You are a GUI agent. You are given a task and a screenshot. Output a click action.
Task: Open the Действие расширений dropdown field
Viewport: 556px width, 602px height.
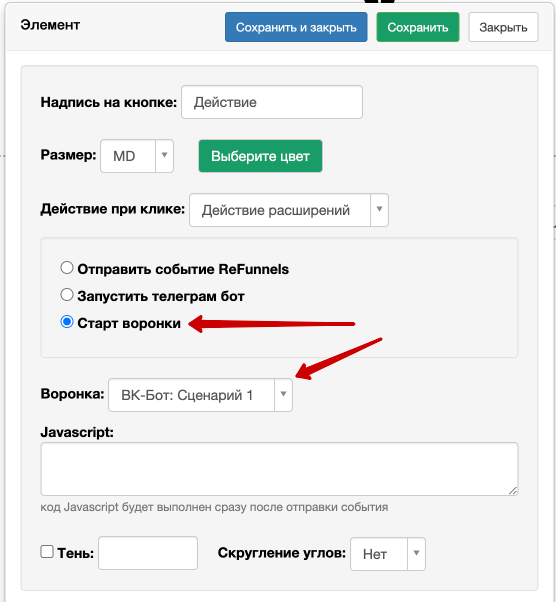[289, 210]
